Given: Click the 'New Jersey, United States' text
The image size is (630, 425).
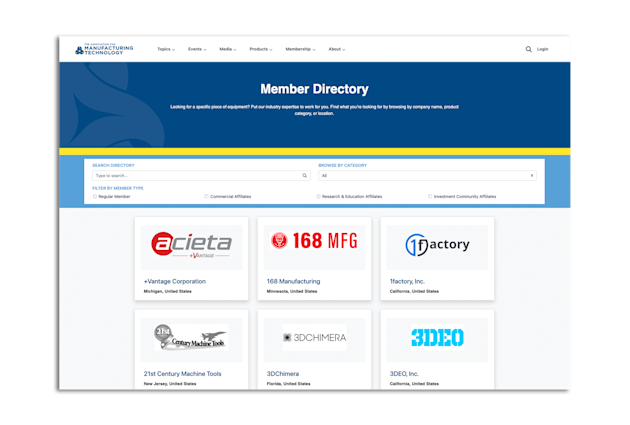Looking at the screenshot, I should coord(170,384).
